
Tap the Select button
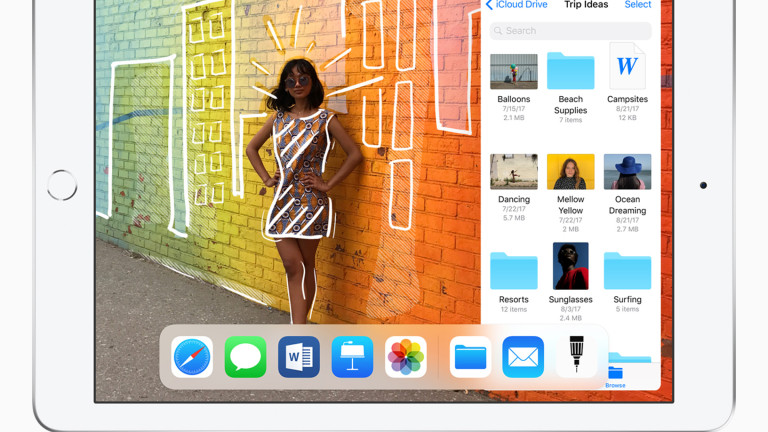(638, 5)
